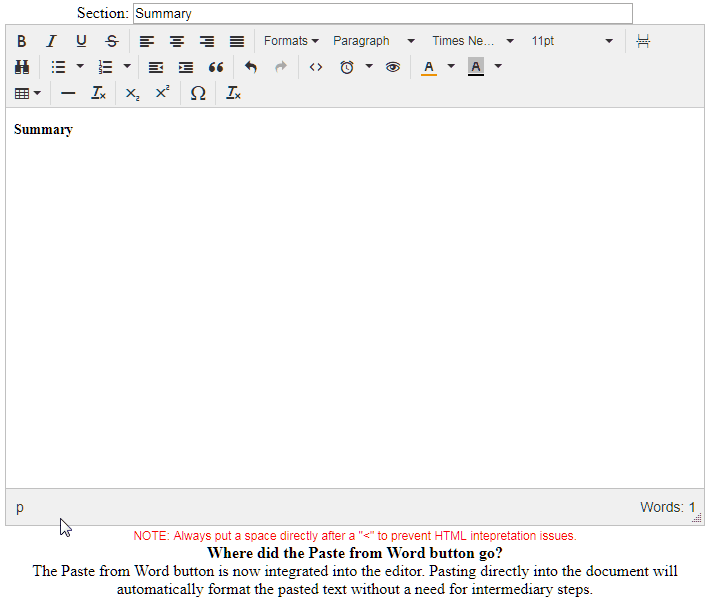The height and width of the screenshot is (601, 718).
Task: Open the source code view
Action: click(x=316, y=67)
